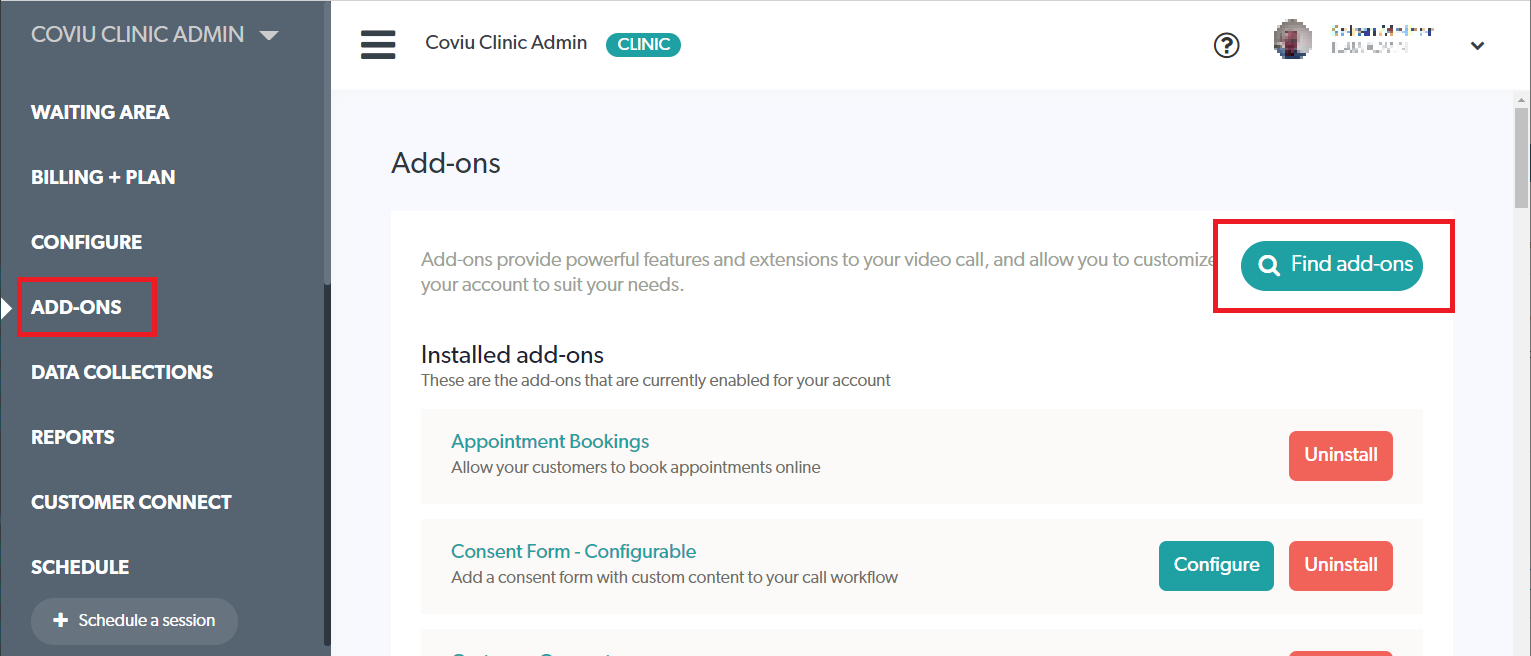
Task: Click 'These are the add-ons that are currently enabled' text
Action: pos(656,380)
